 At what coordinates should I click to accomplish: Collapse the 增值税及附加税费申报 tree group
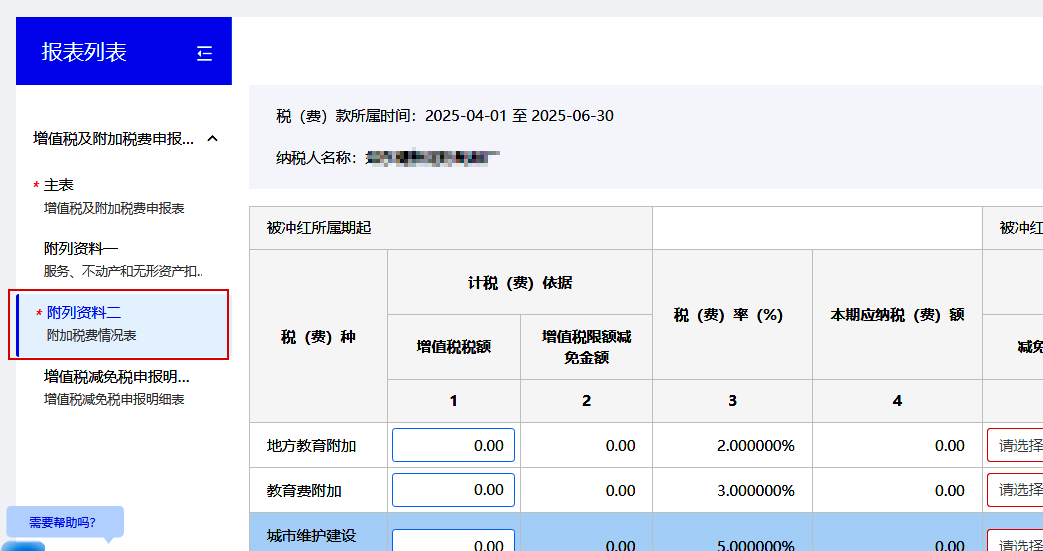point(212,138)
